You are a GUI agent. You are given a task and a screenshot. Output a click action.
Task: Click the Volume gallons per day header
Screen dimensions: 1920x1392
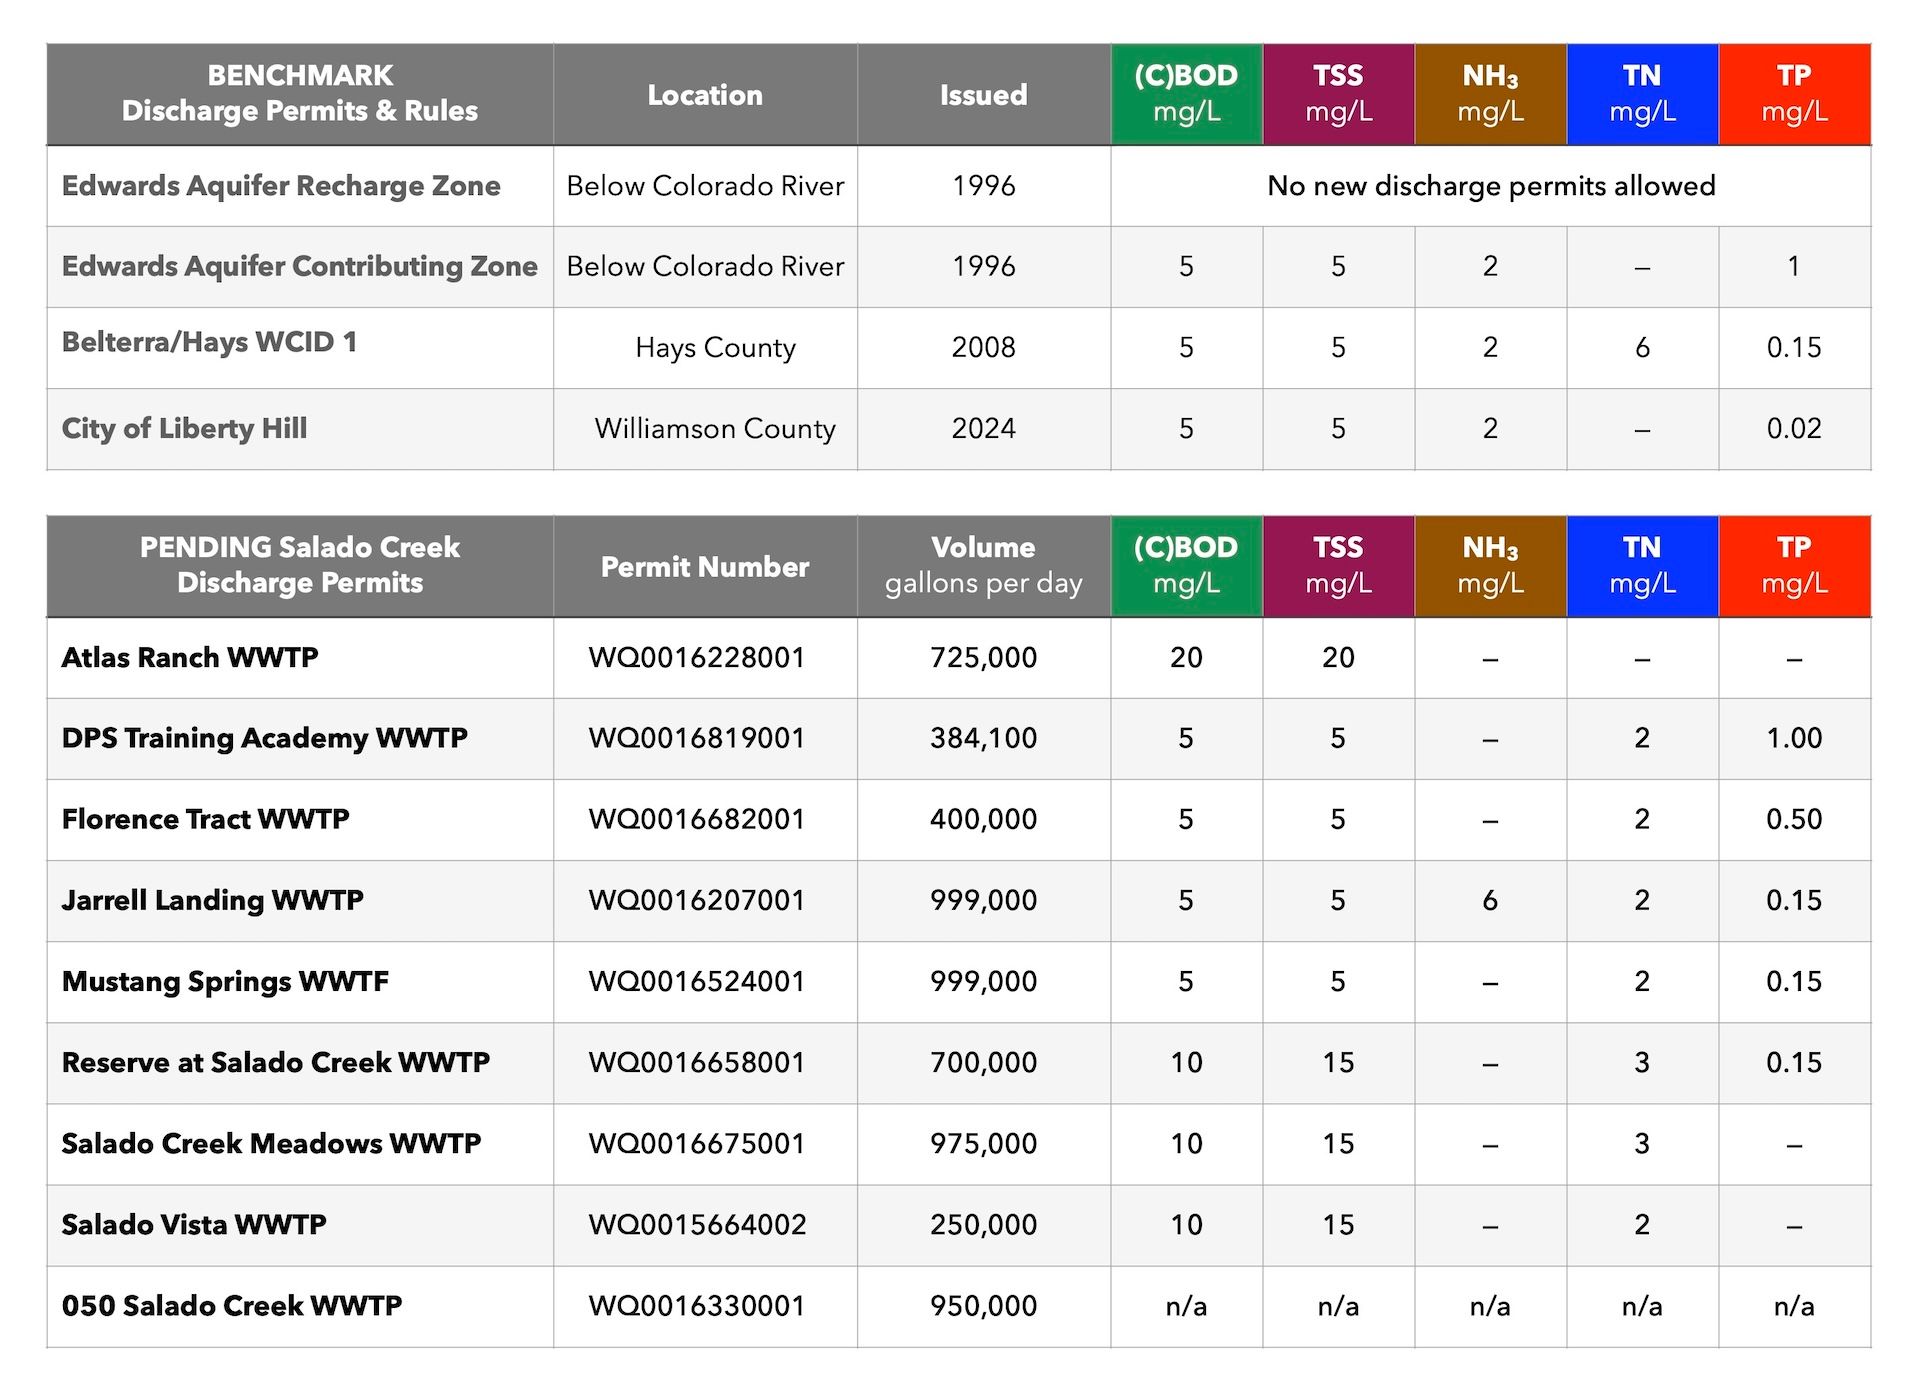pyautogui.click(x=983, y=566)
